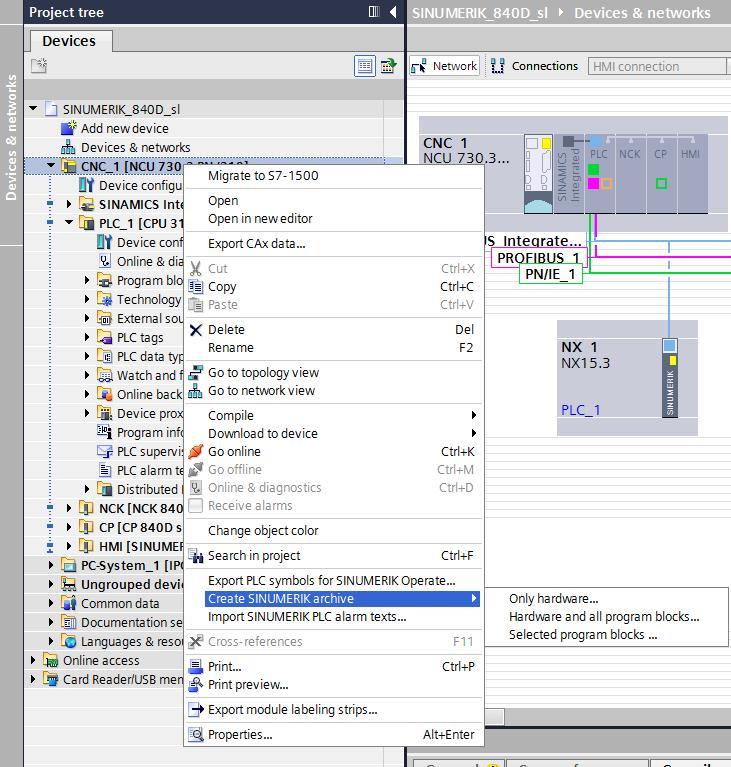Click the PLC alarm text lists icon

[104, 470]
